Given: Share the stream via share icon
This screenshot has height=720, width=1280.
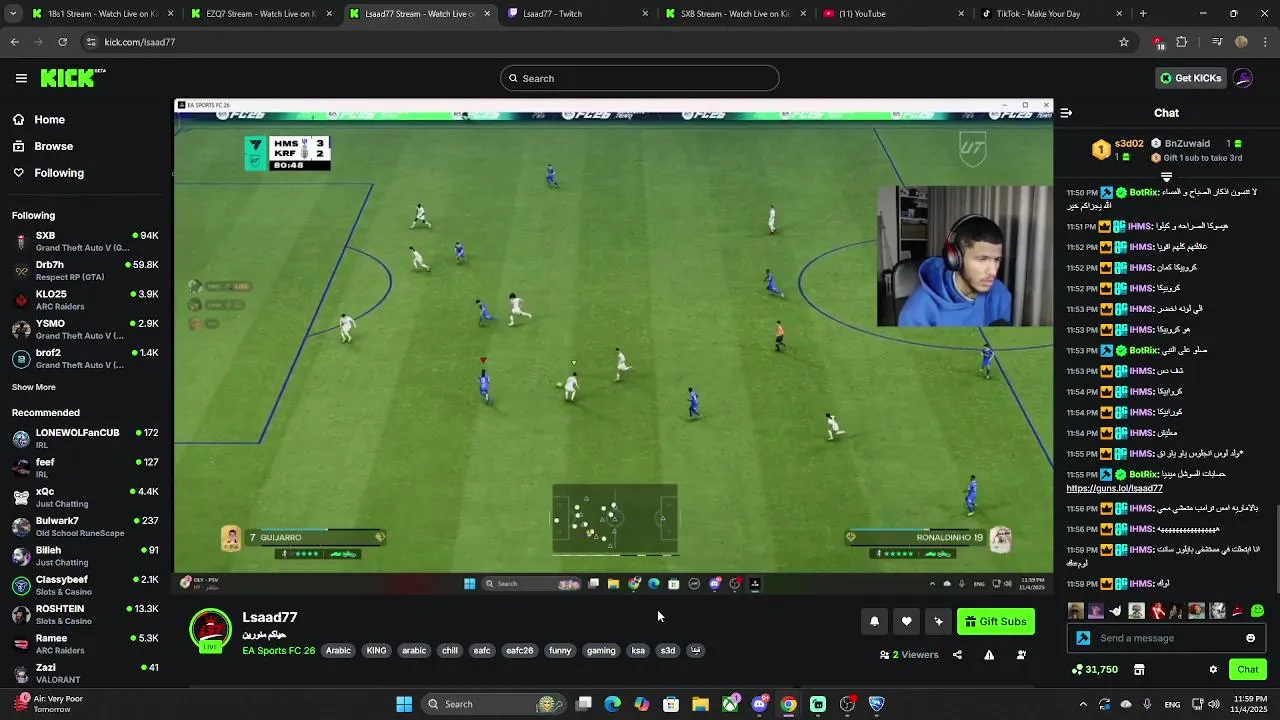Looking at the screenshot, I should [957, 655].
